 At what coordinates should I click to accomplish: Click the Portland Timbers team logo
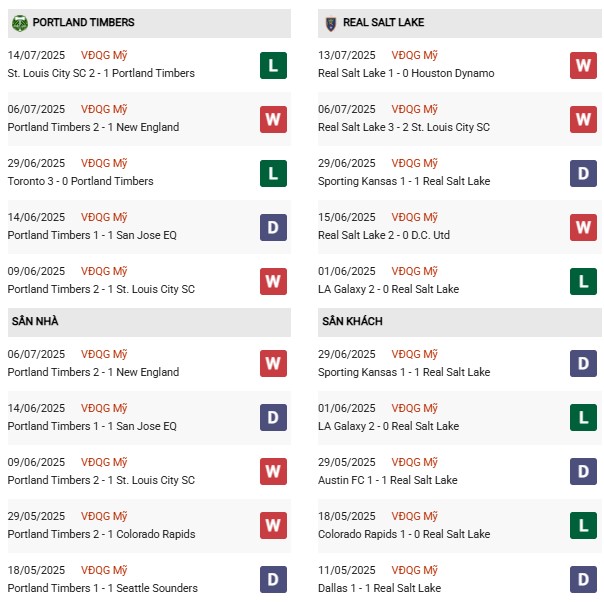(x=20, y=23)
